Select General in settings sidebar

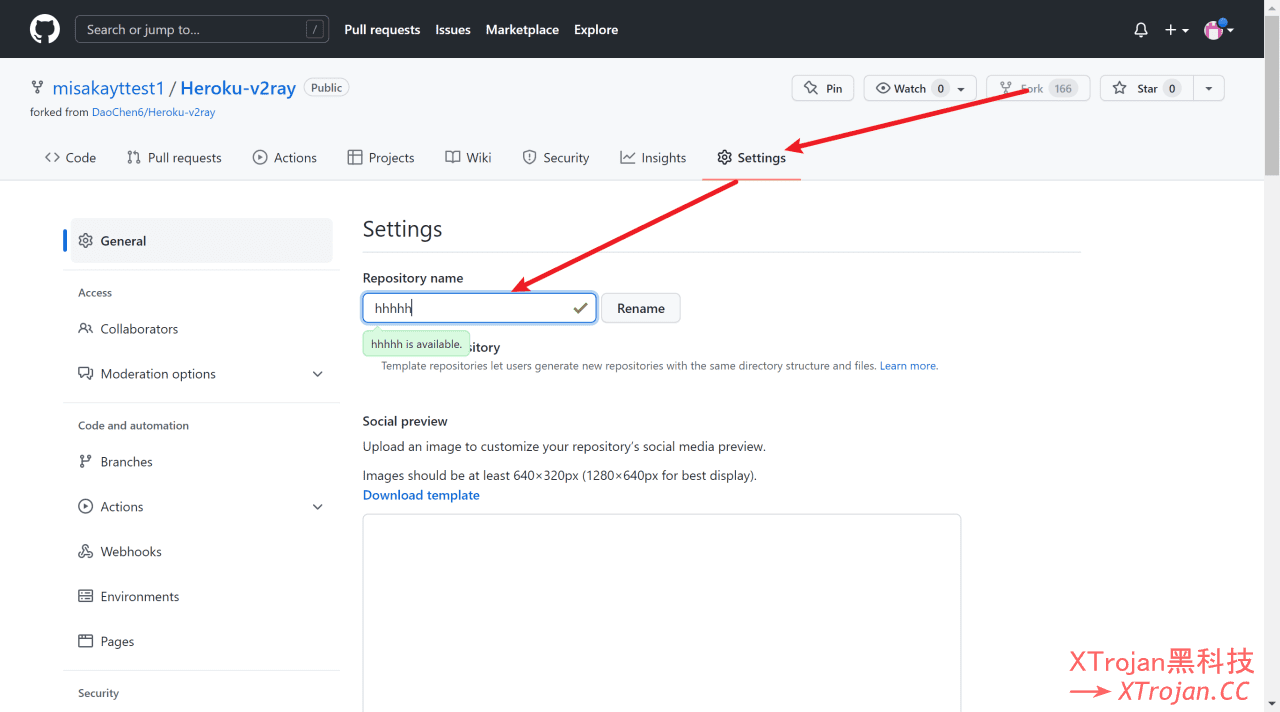201,241
